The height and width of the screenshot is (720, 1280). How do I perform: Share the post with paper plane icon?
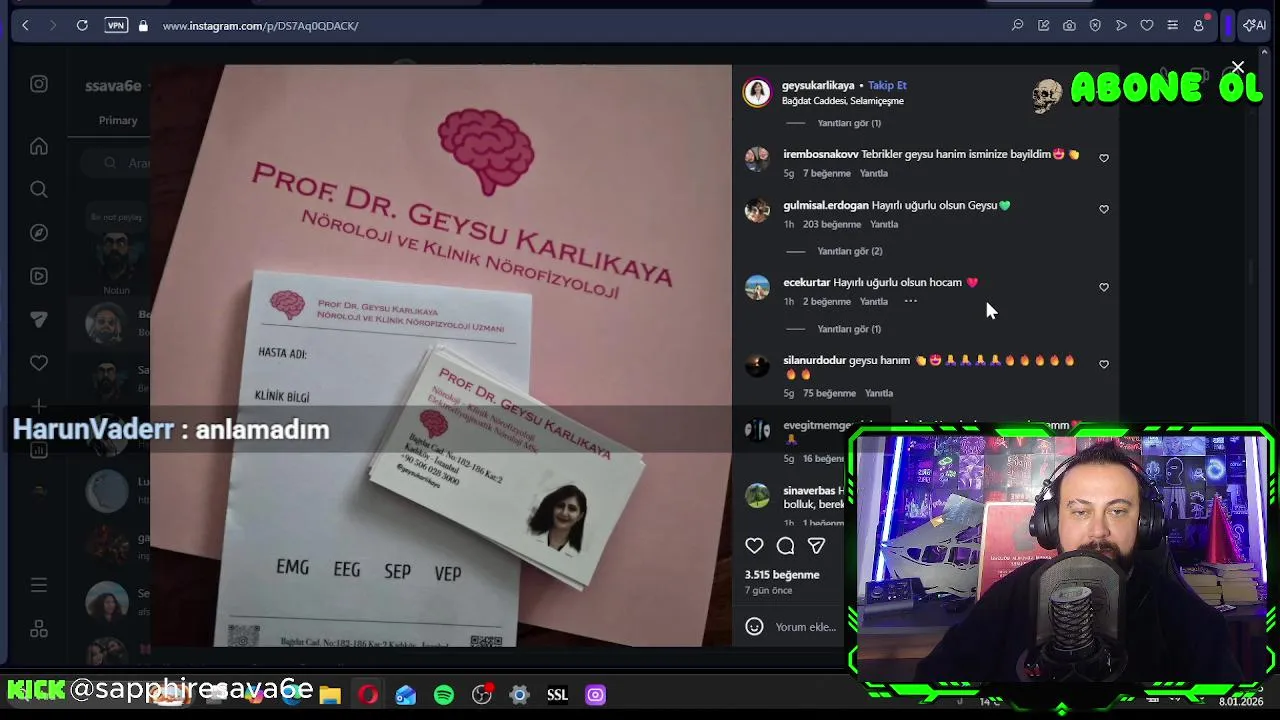coord(816,545)
